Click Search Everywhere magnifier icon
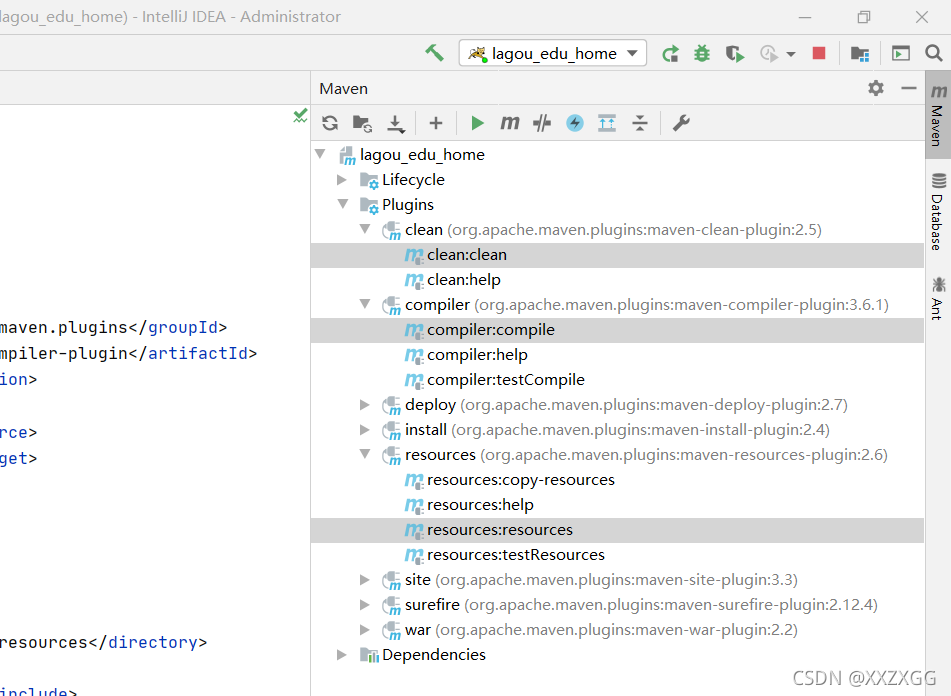The width and height of the screenshot is (951, 696). [933, 53]
